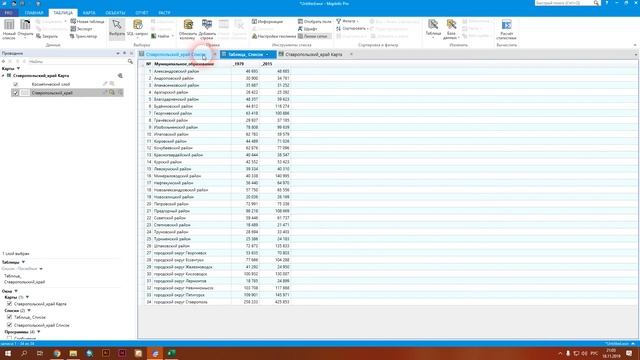Open Hotlink settings (Настройки геолинка)
This screenshot has height=360, width=640.
click(273, 36)
